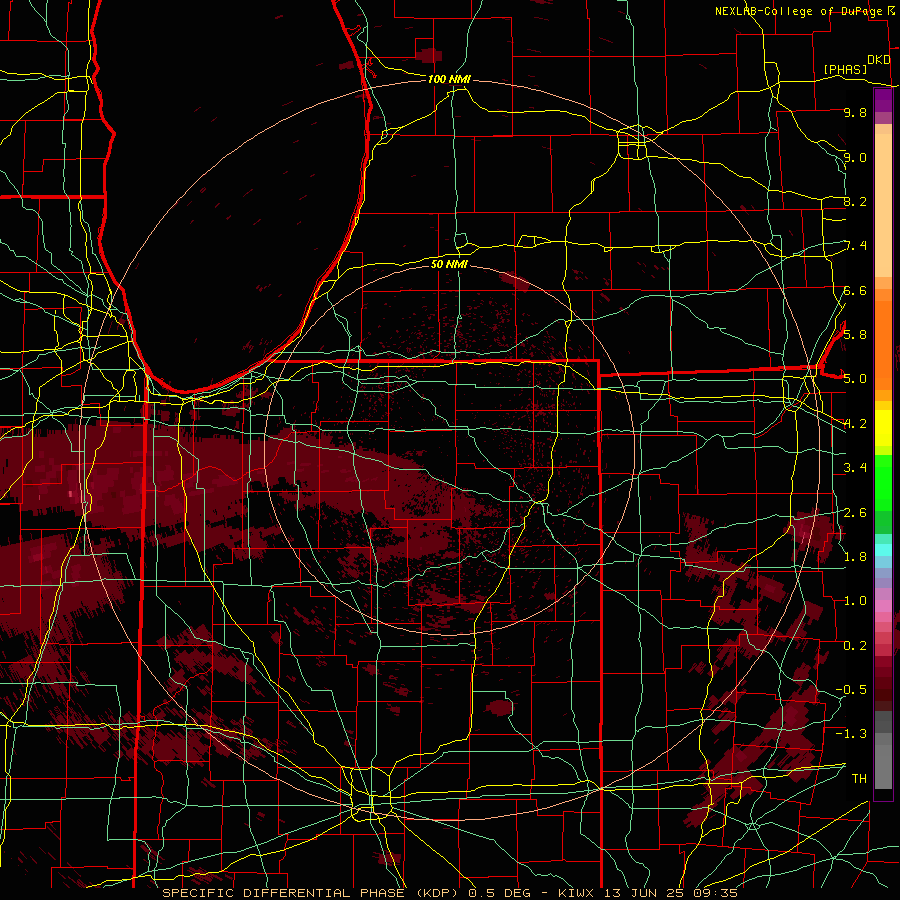
Task: Select the 5.0 value on color scale
Action: [855, 379]
